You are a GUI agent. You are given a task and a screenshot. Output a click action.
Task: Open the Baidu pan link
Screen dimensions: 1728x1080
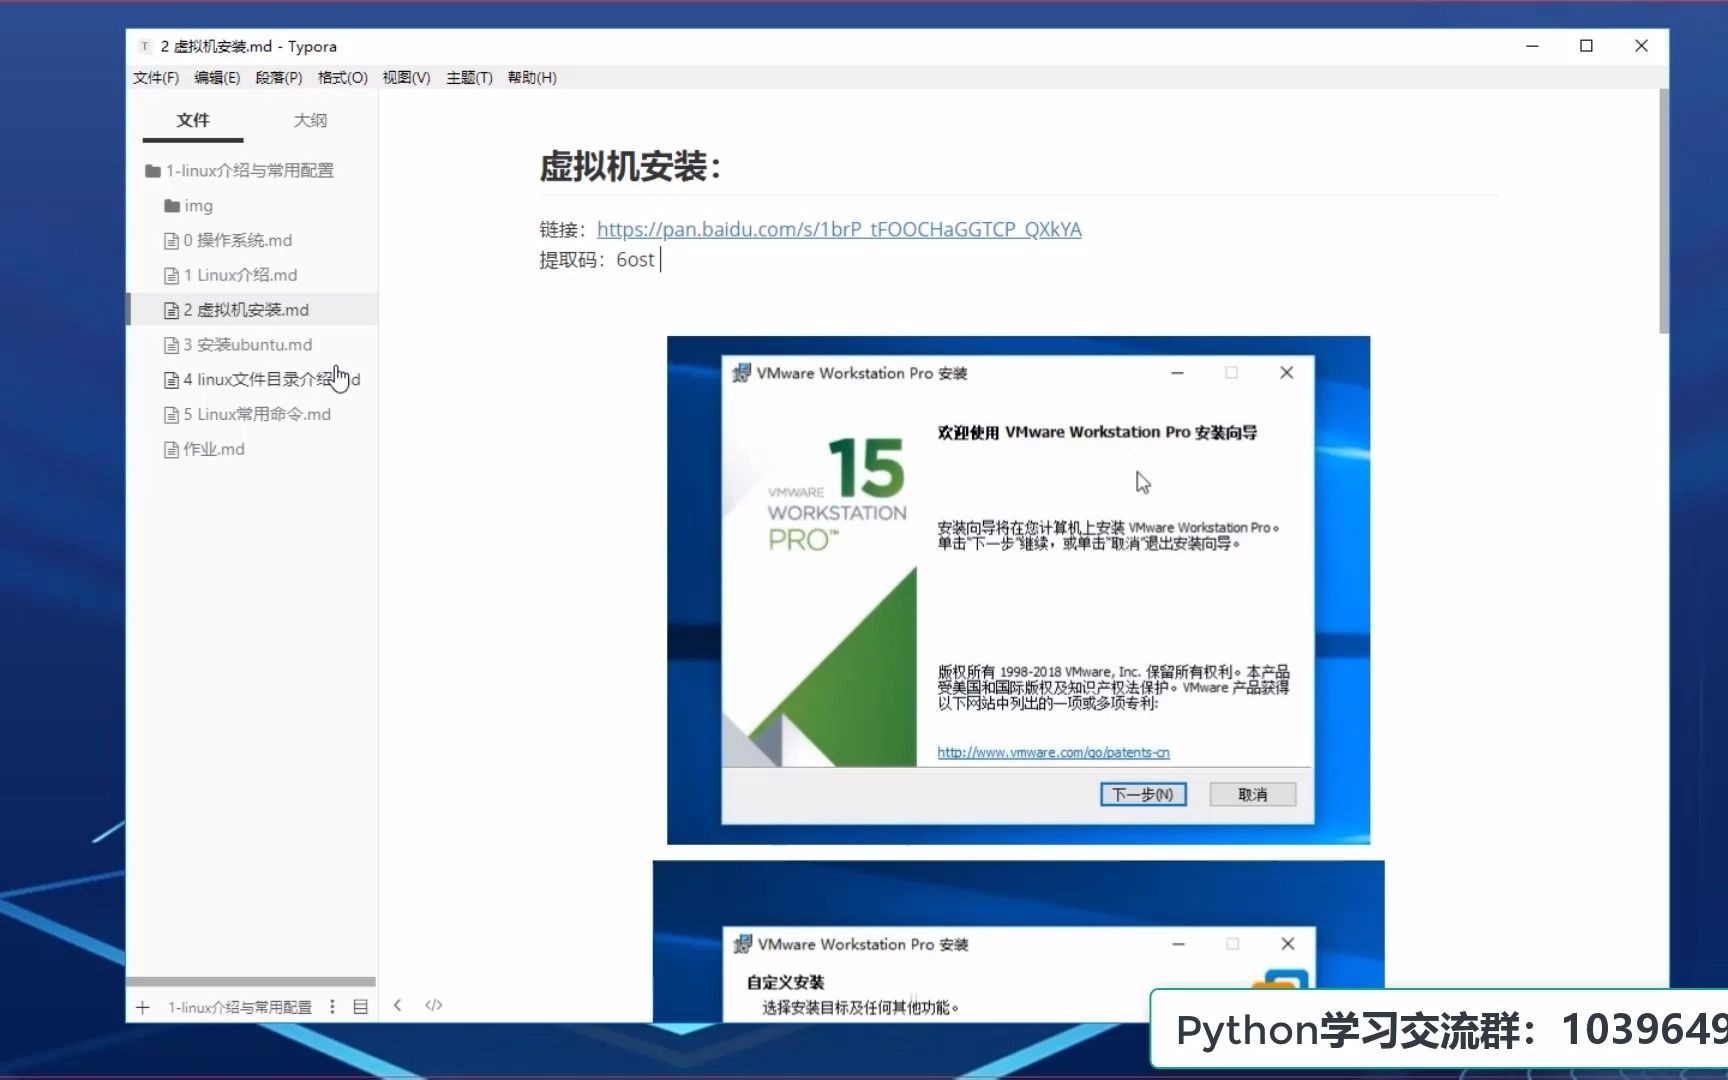tap(839, 229)
